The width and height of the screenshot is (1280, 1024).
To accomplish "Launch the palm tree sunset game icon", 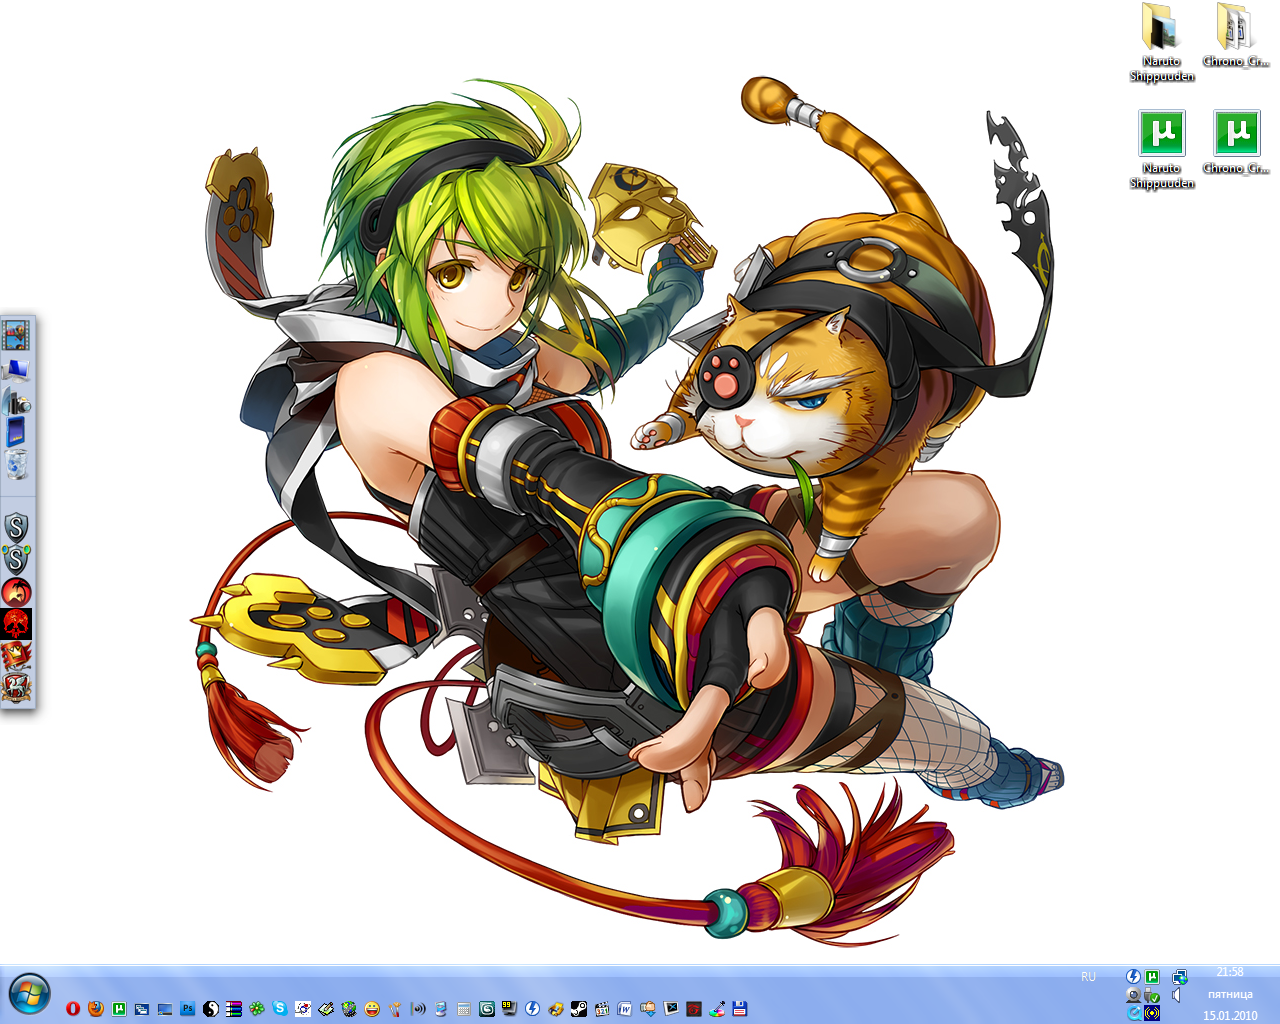I will coord(17,592).
